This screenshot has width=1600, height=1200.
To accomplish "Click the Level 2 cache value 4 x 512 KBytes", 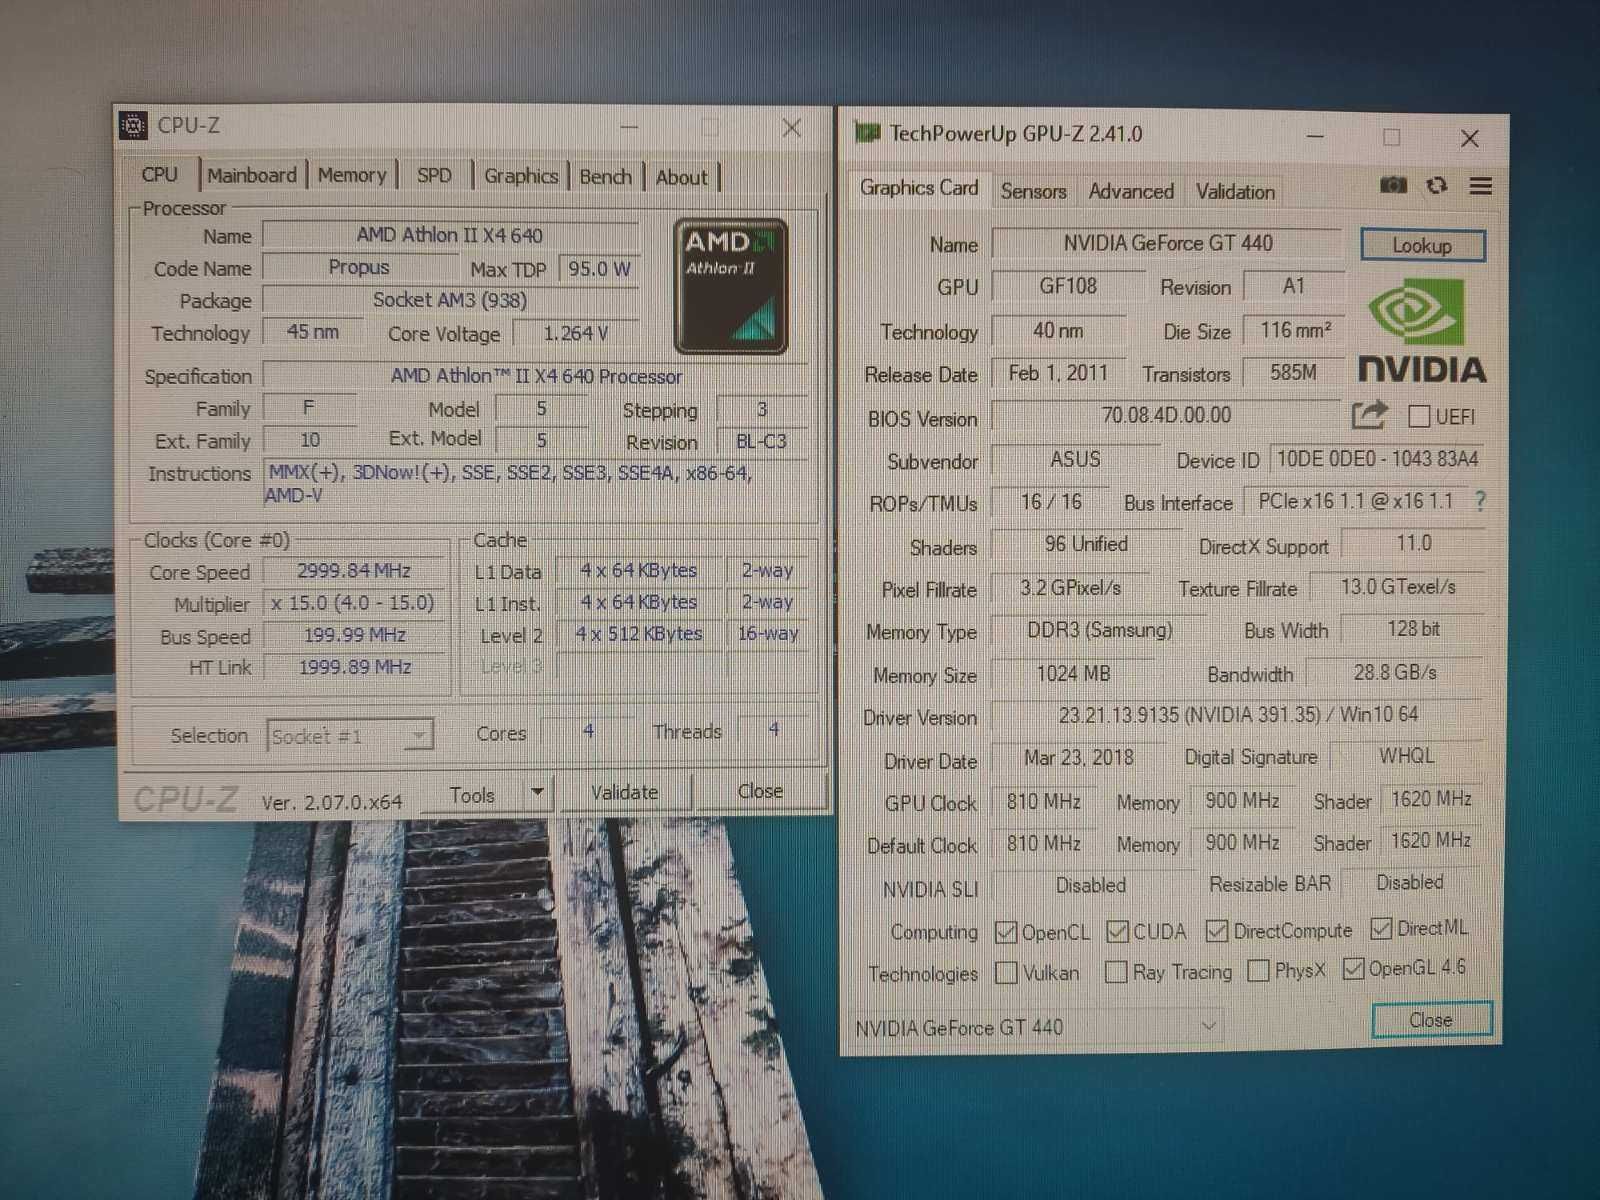I will point(639,634).
